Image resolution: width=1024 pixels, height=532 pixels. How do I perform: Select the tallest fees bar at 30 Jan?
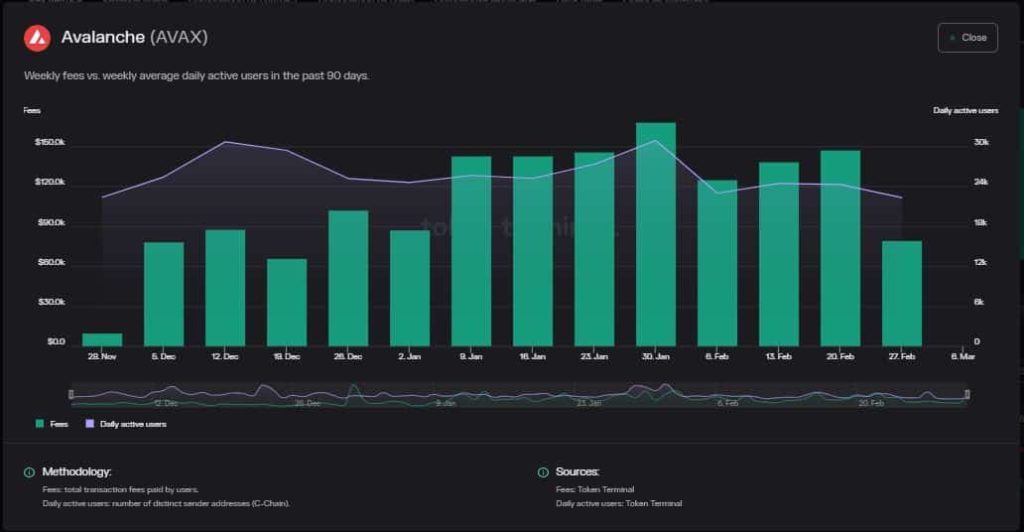(x=656, y=235)
